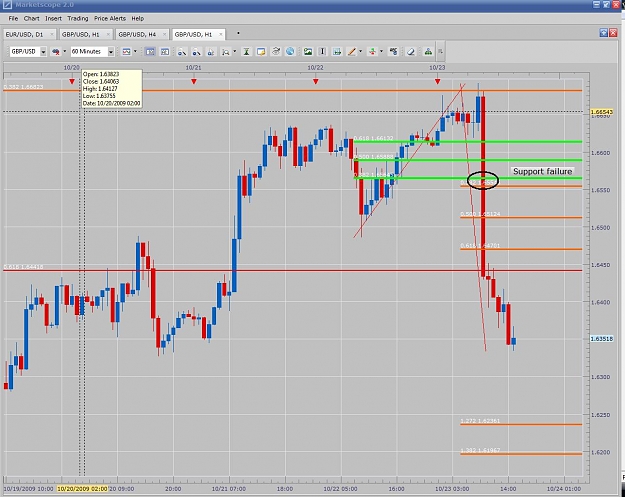Image resolution: width=625 pixels, height=497 pixels.
Task: Click the icon right of text tool
Action: 337,51
